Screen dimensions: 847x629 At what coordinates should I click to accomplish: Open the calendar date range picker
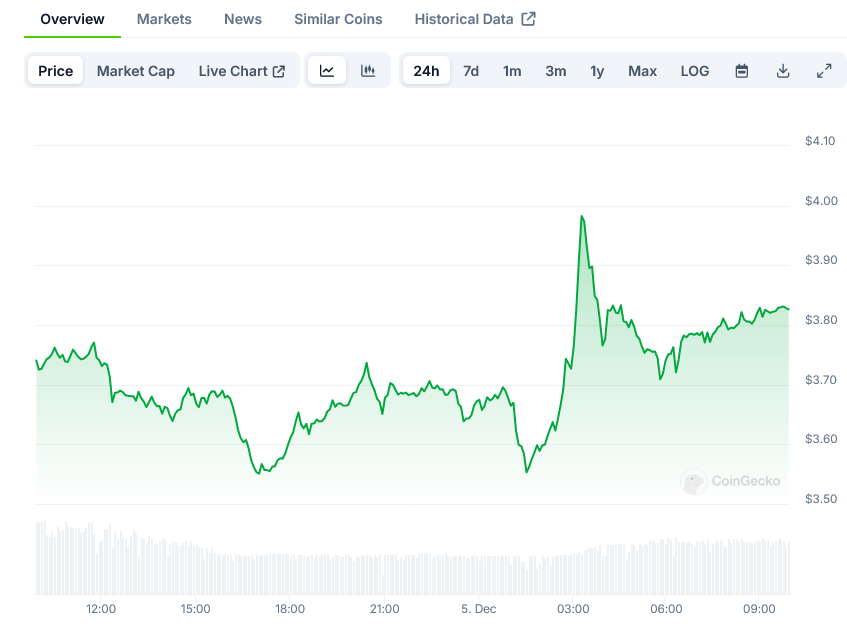pos(742,71)
